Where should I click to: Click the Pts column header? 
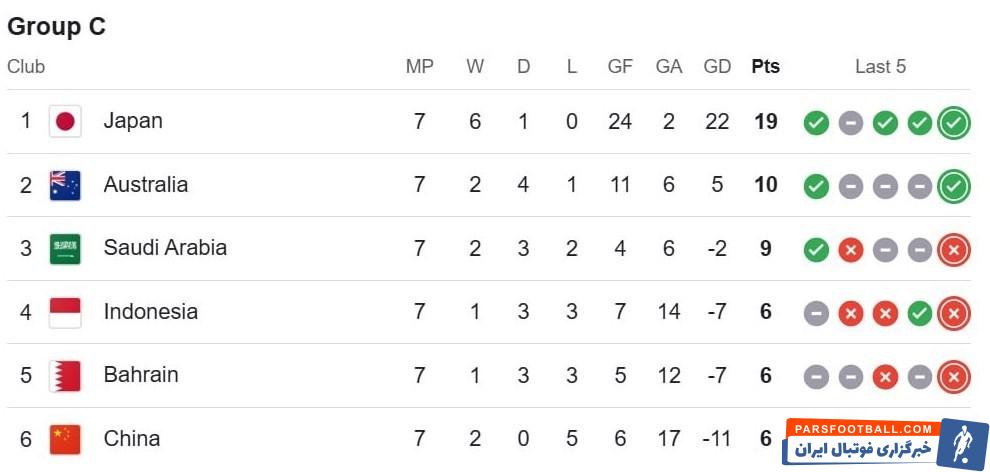click(x=765, y=67)
